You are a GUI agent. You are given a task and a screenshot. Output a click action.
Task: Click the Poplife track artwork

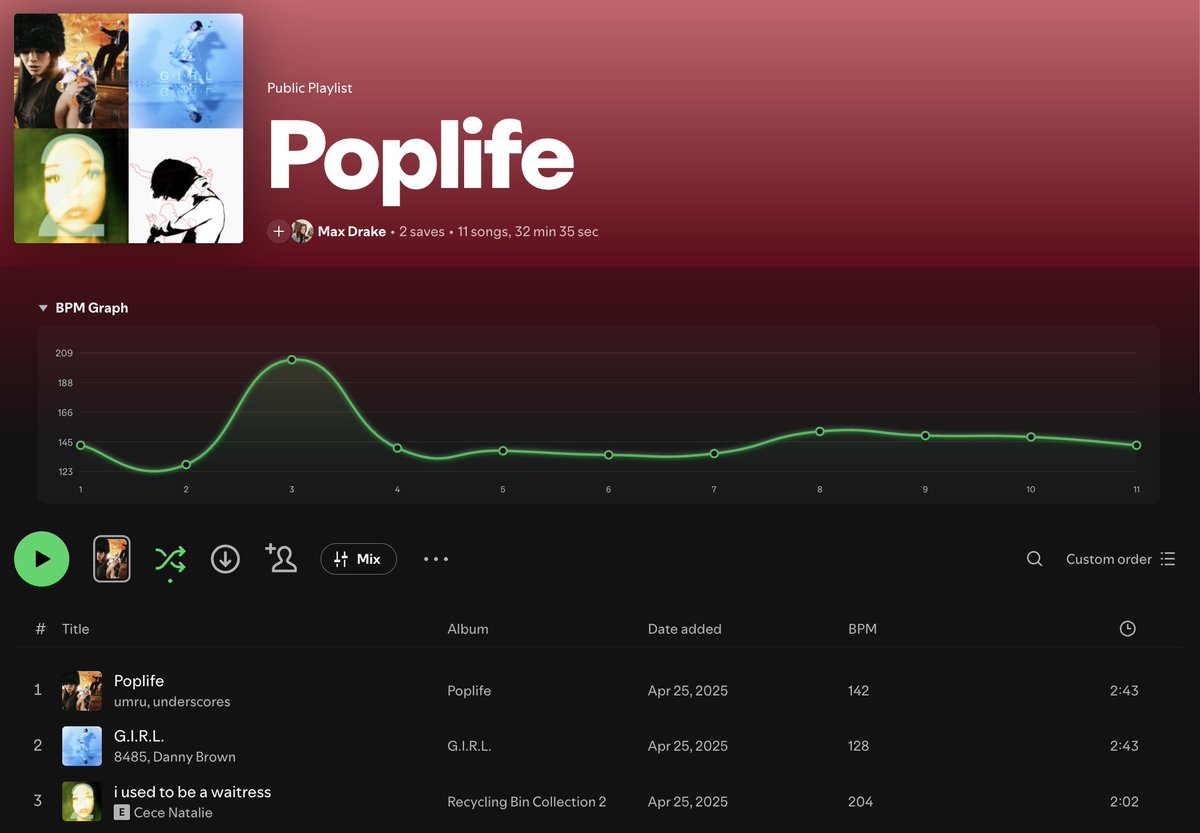[82, 691]
